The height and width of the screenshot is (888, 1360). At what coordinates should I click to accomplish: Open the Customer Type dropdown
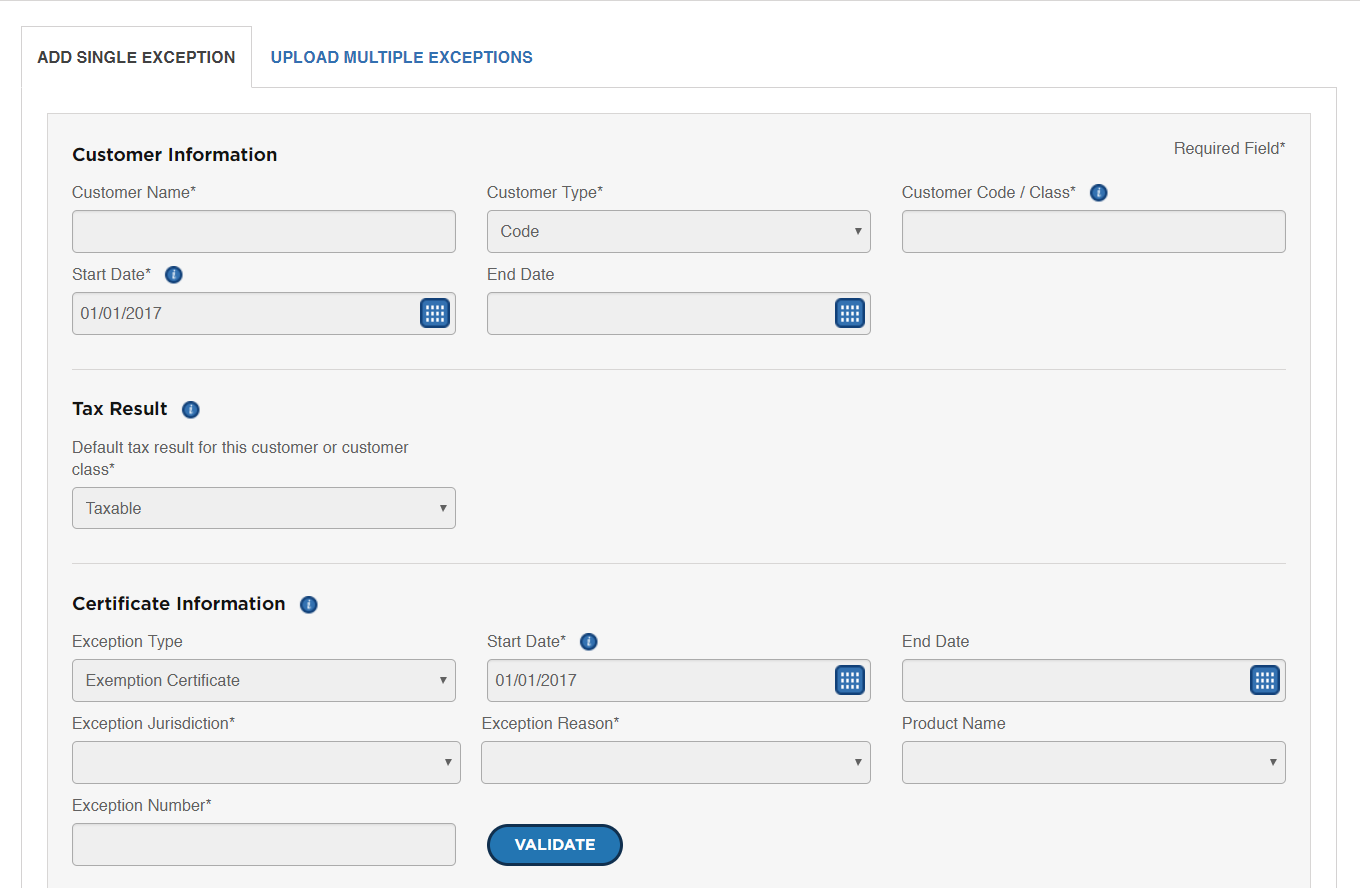(678, 231)
